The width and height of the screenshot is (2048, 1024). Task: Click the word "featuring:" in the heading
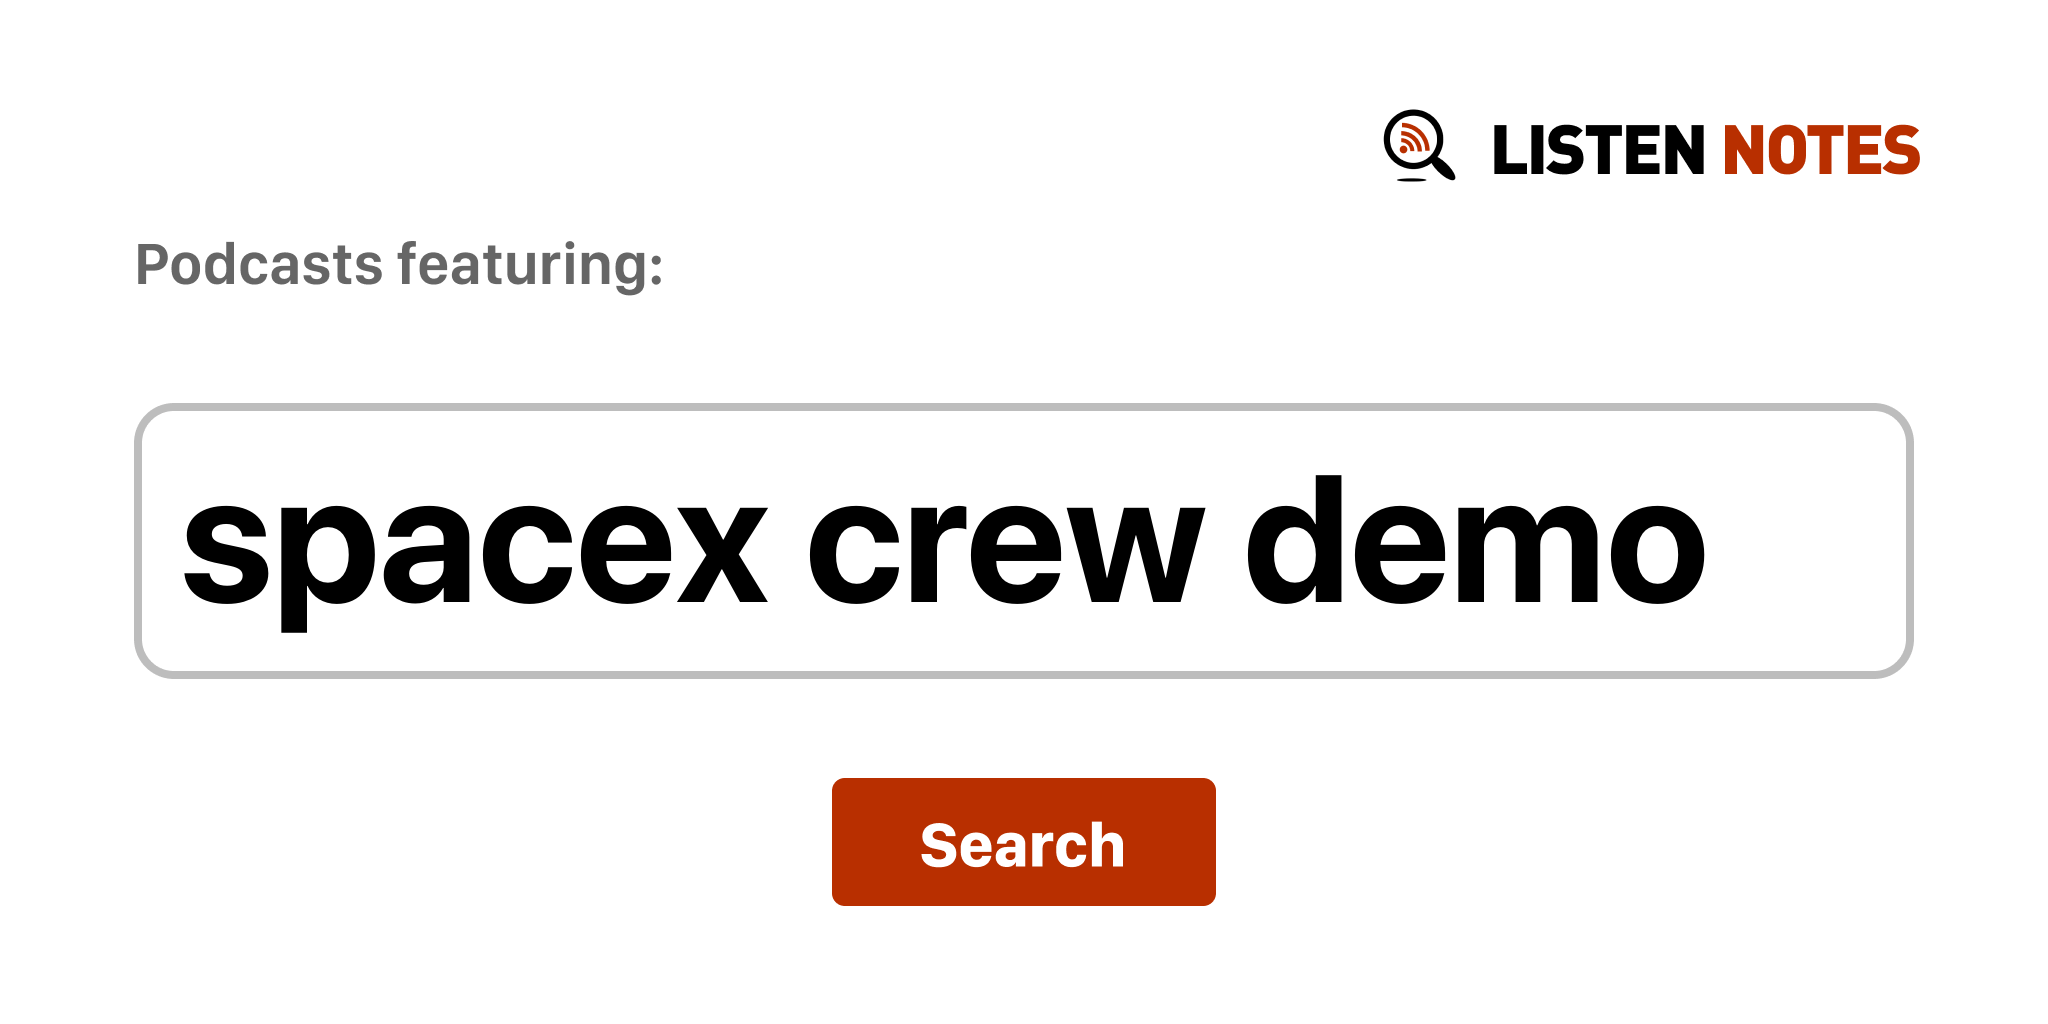(x=530, y=265)
